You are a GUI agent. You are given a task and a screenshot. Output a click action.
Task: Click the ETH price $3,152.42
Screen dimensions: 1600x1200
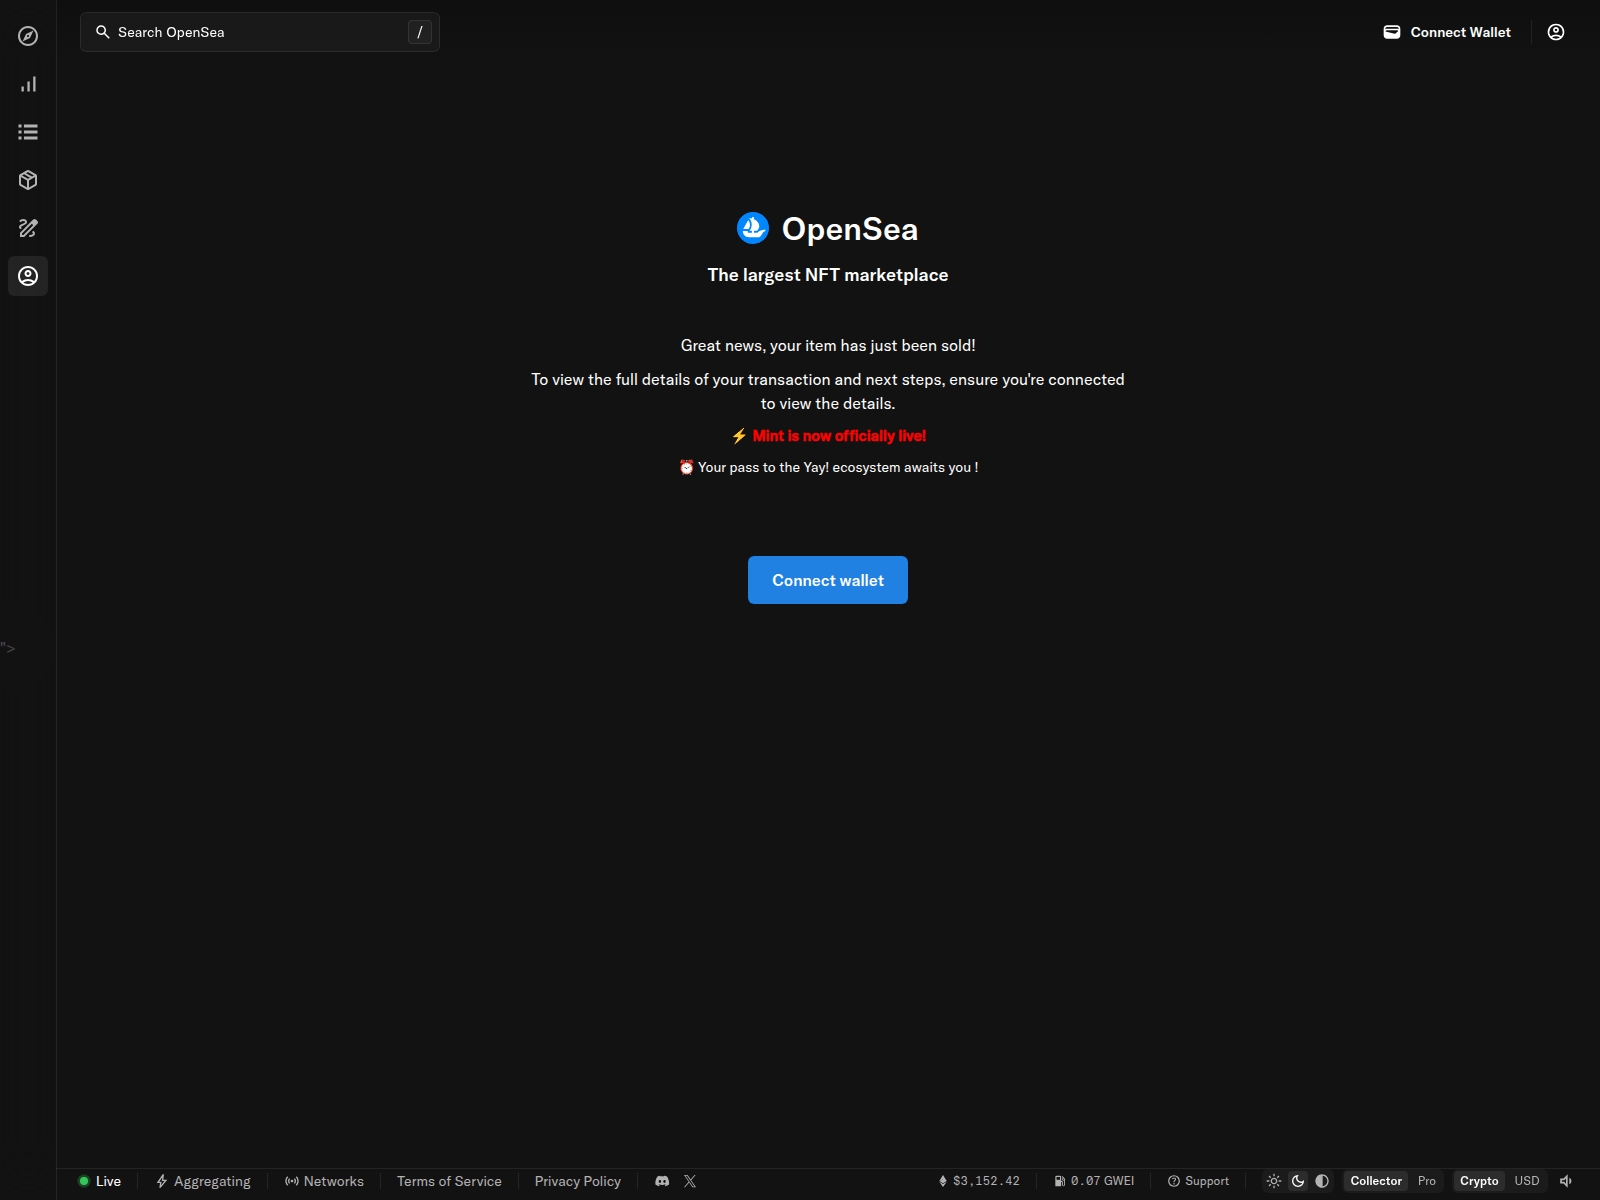click(x=979, y=1181)
